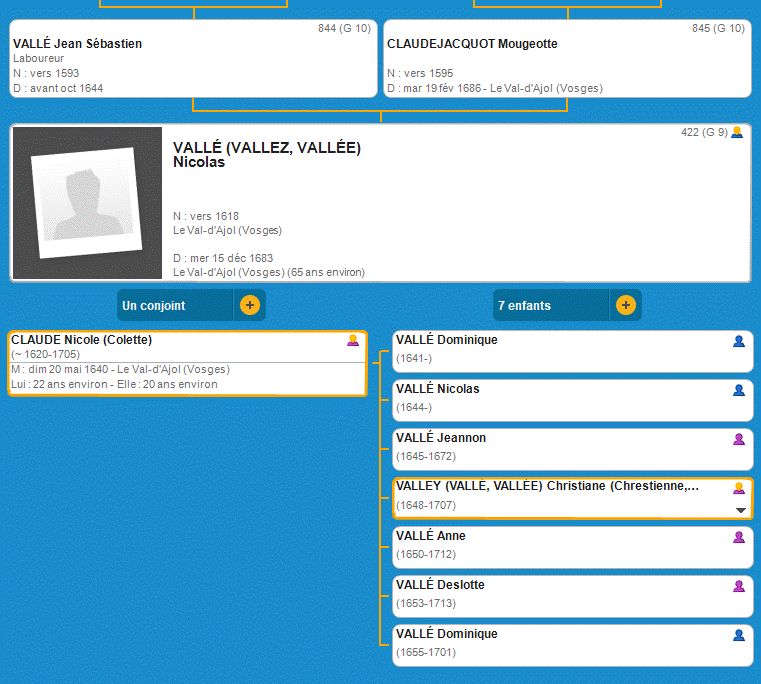This screenshot has height=684, width=761.
Task: Click the plus icon next to Un conjoint
Action: point(249,305)
